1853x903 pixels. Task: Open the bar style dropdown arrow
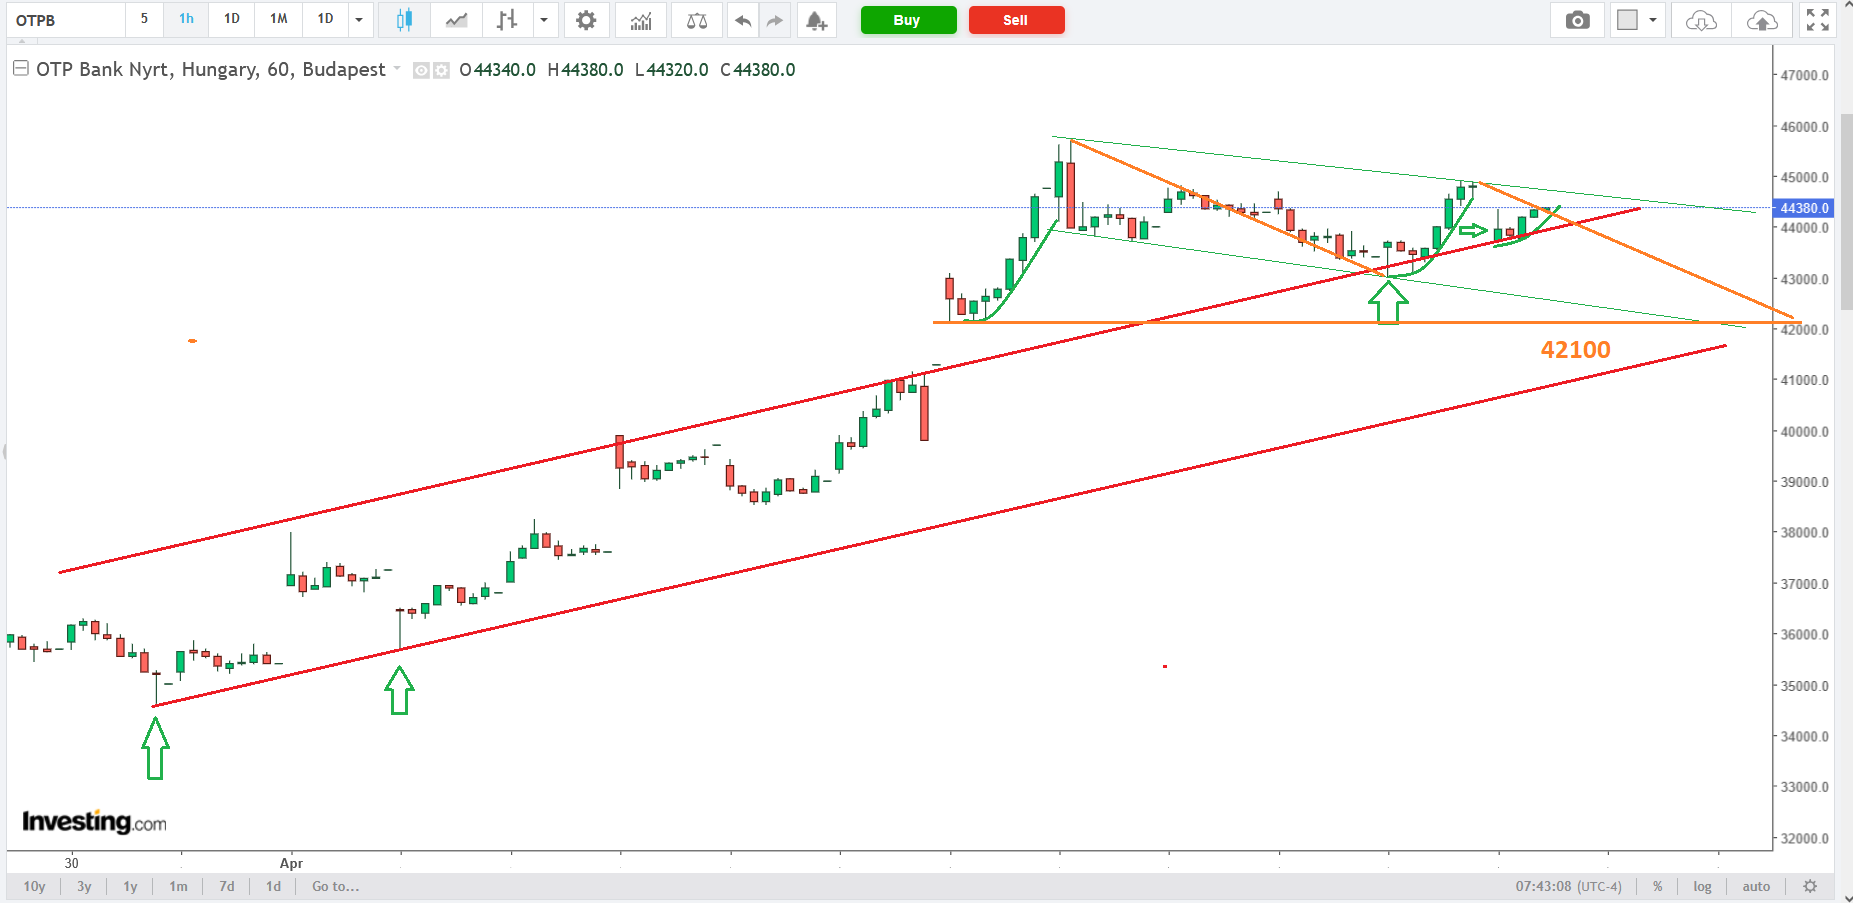pos(544,20)
